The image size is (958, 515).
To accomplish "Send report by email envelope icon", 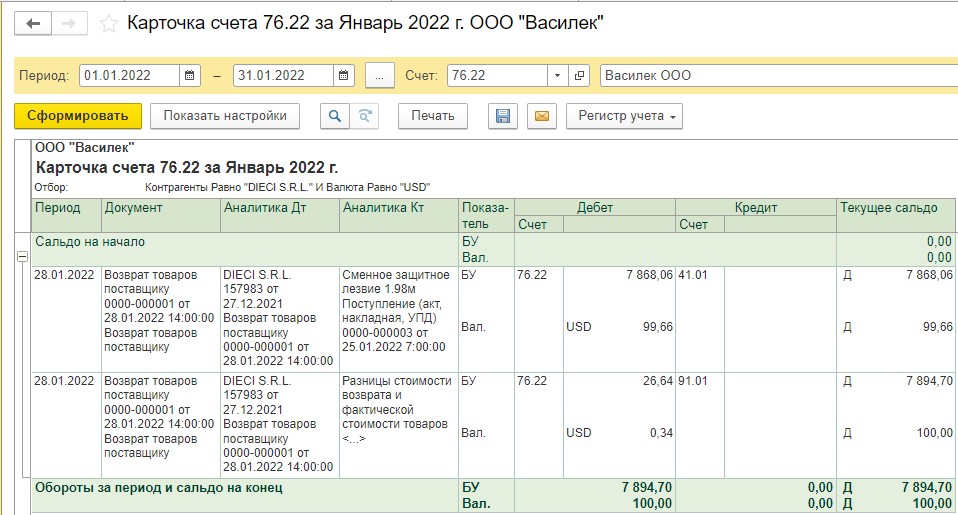I will (541, 116).
